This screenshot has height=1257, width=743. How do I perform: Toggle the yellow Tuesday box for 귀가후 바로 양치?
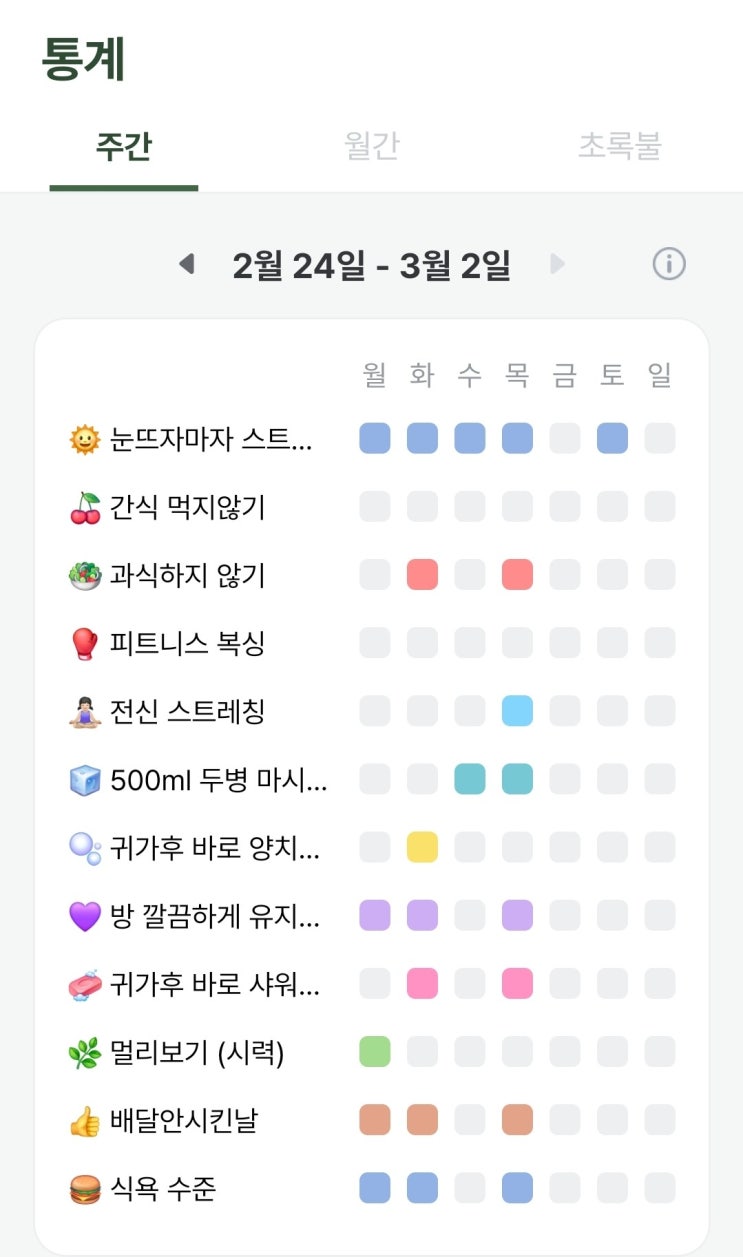(422, 848)
